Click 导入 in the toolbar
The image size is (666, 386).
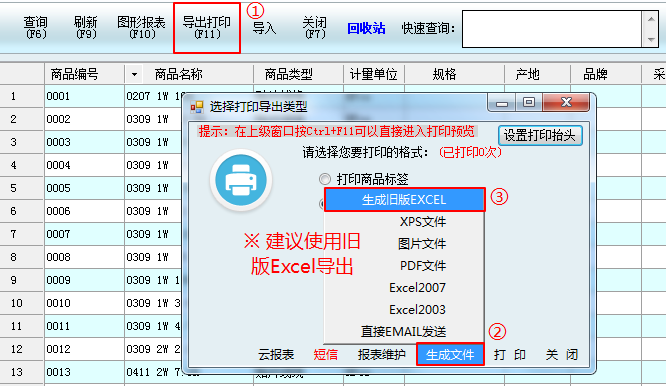pos(264,28)
